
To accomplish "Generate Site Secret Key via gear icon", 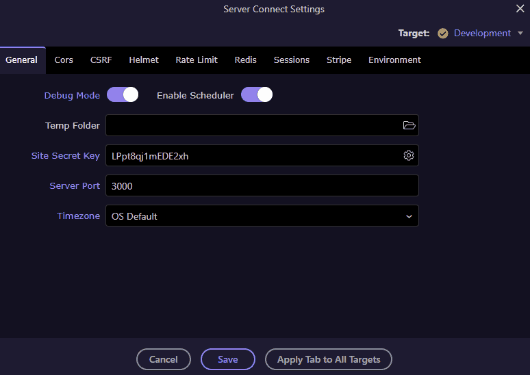I will tap(409, 156).
